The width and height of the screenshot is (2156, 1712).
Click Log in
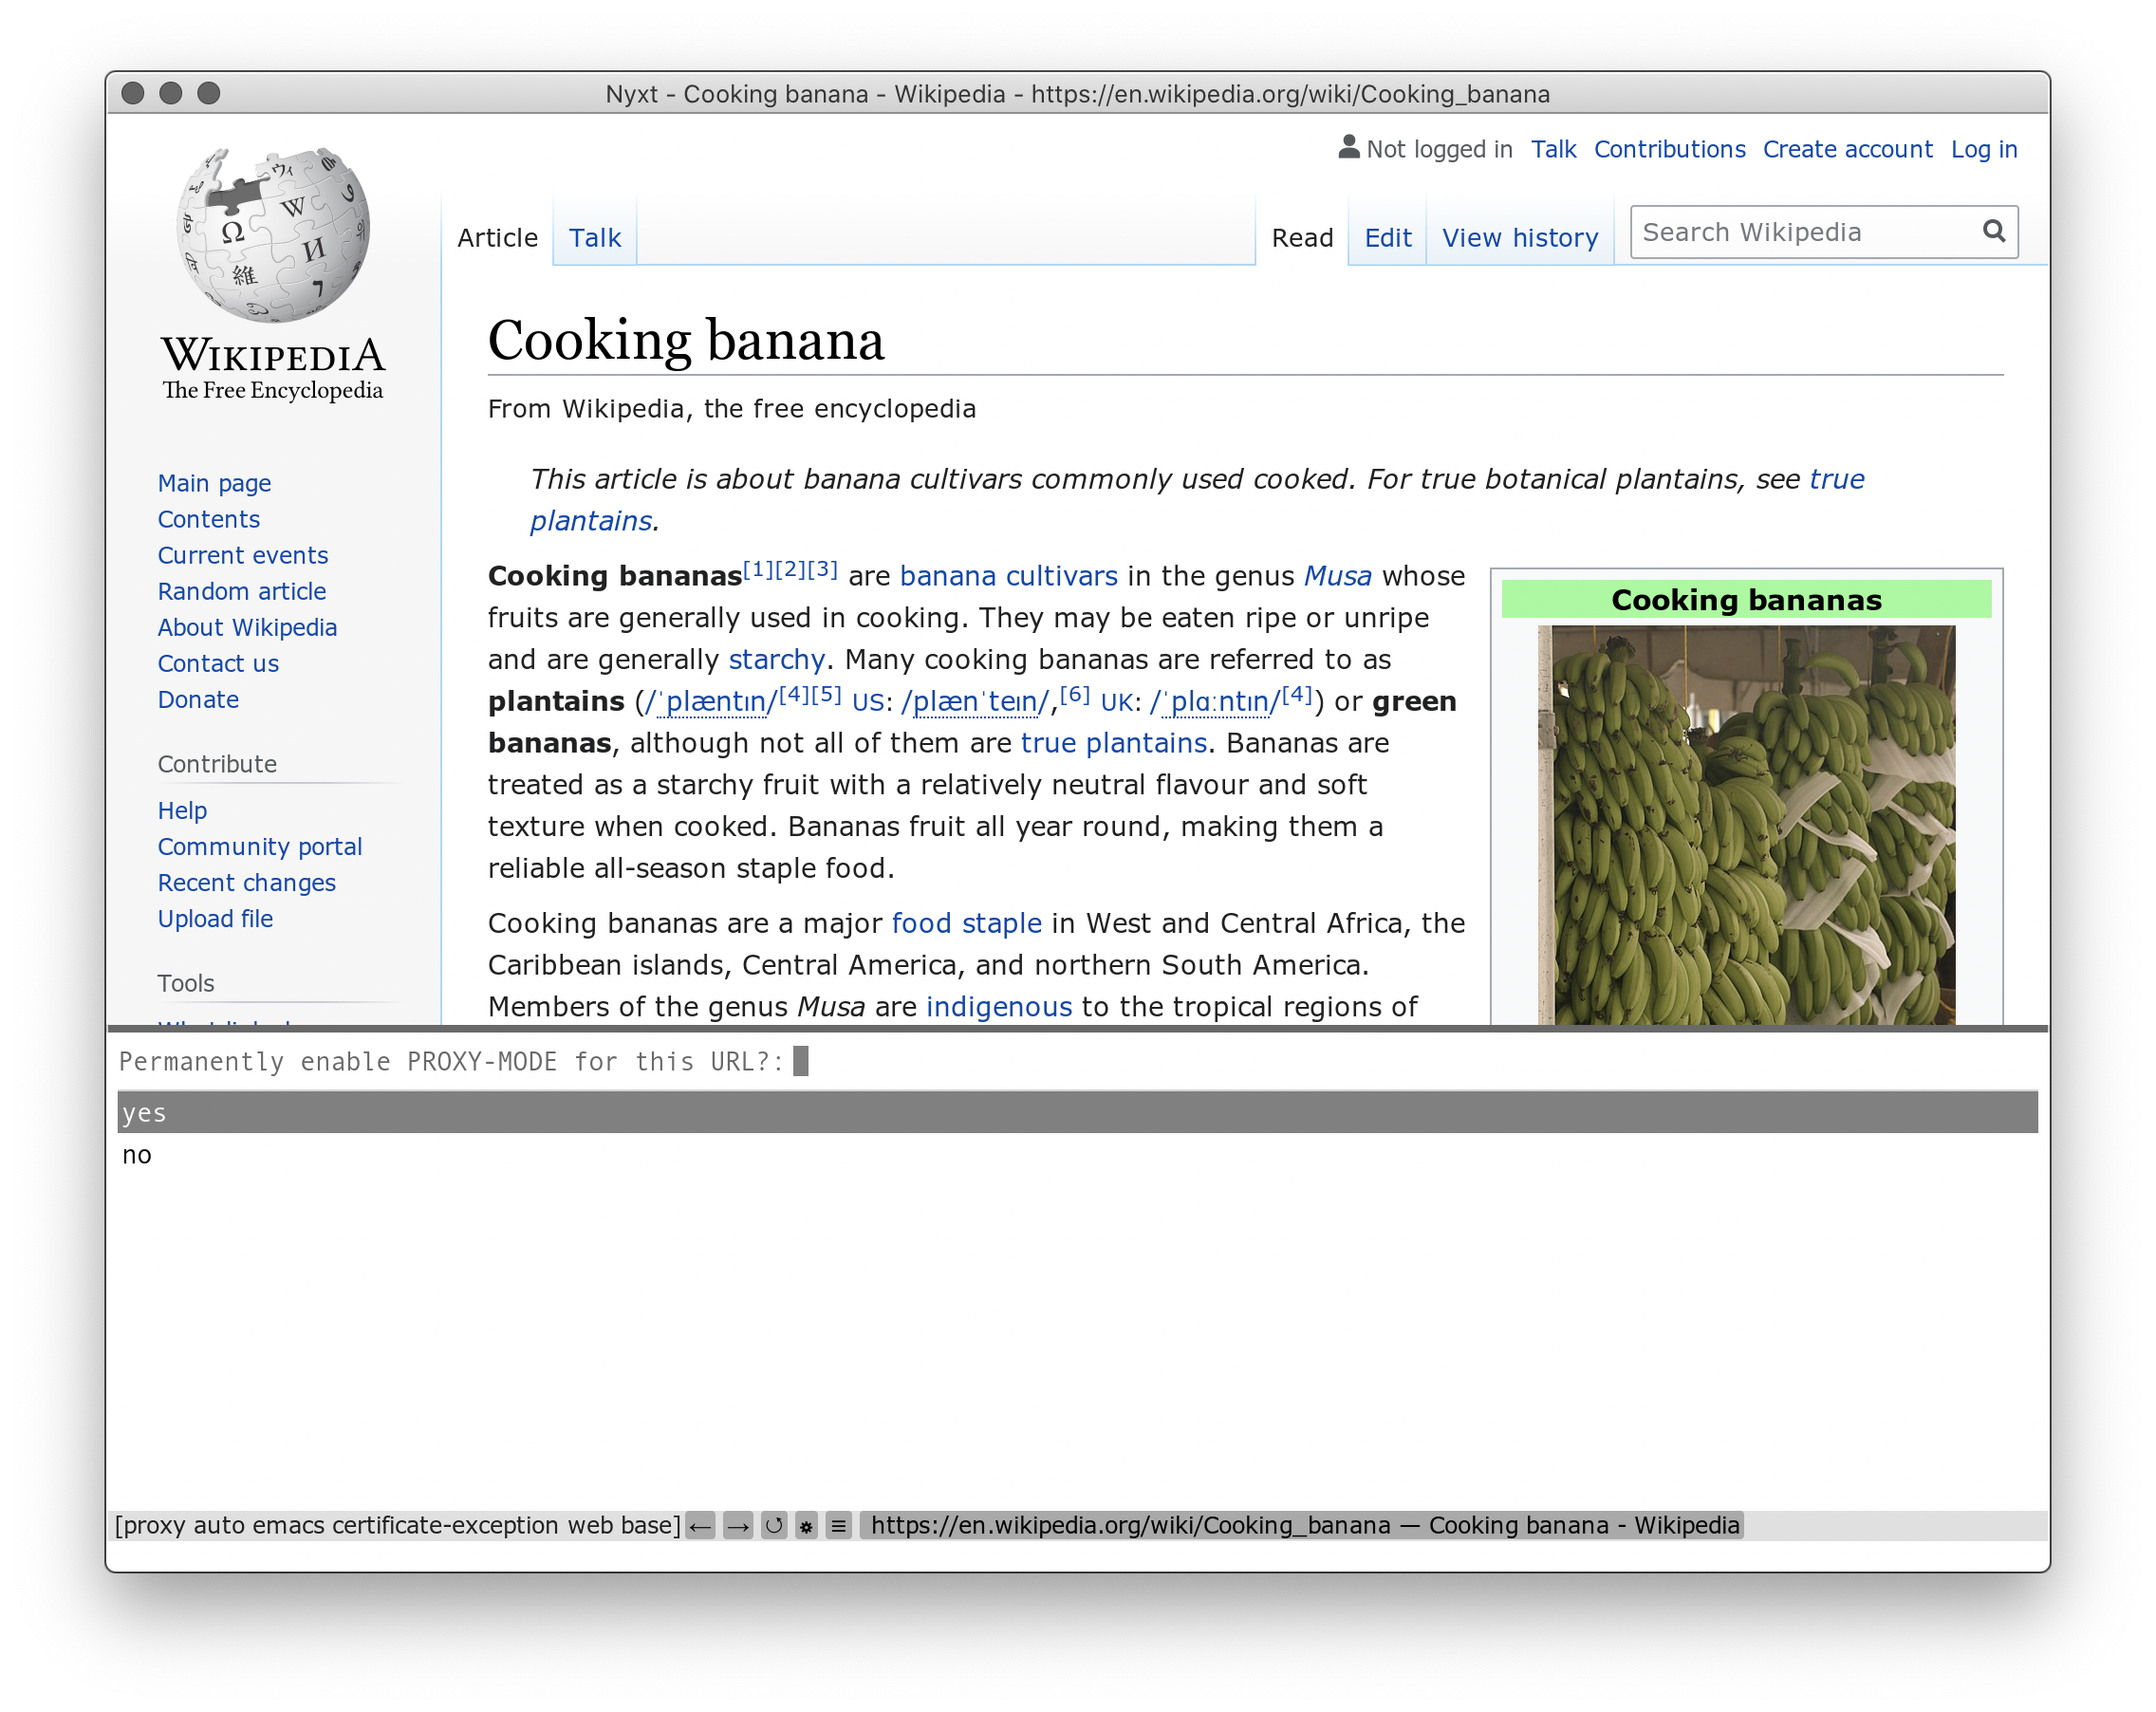click(1983, 149)
